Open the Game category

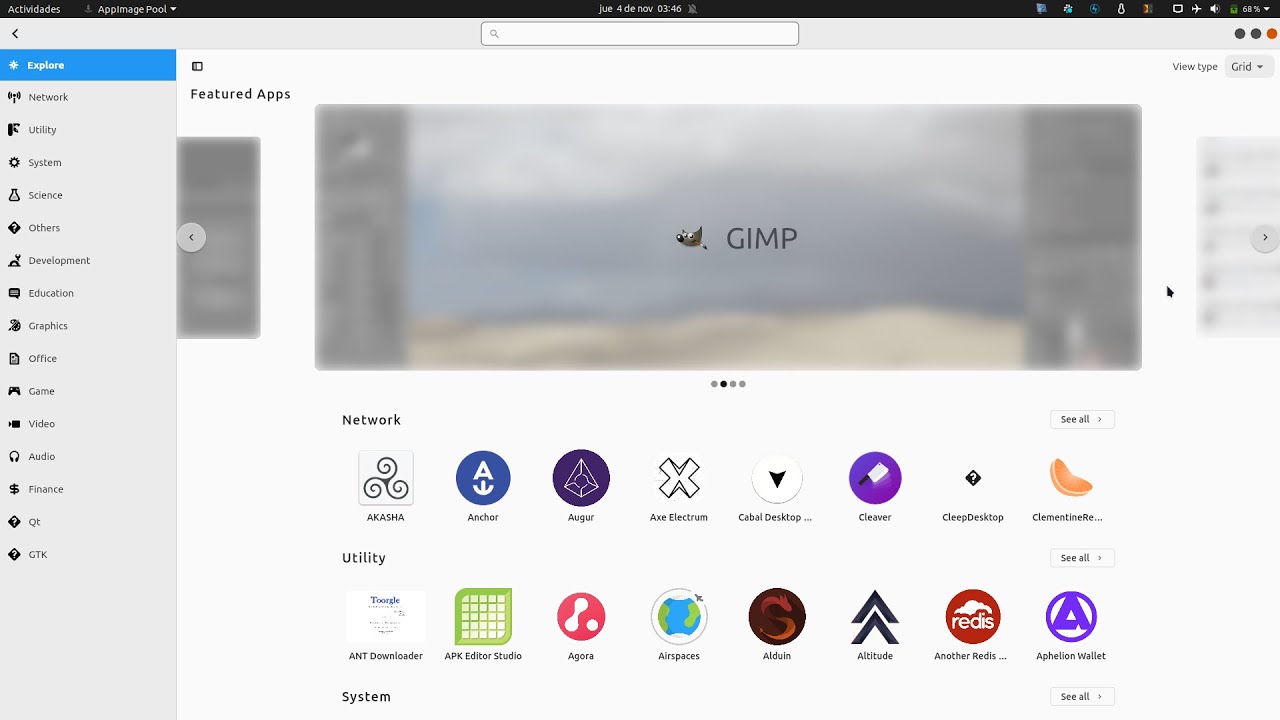click(88, 391)
